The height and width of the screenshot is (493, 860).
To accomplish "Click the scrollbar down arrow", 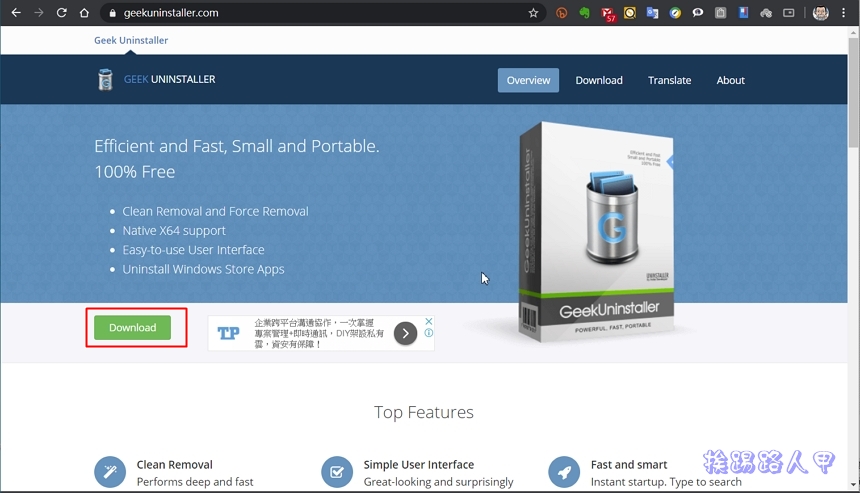I will point(853,485).
